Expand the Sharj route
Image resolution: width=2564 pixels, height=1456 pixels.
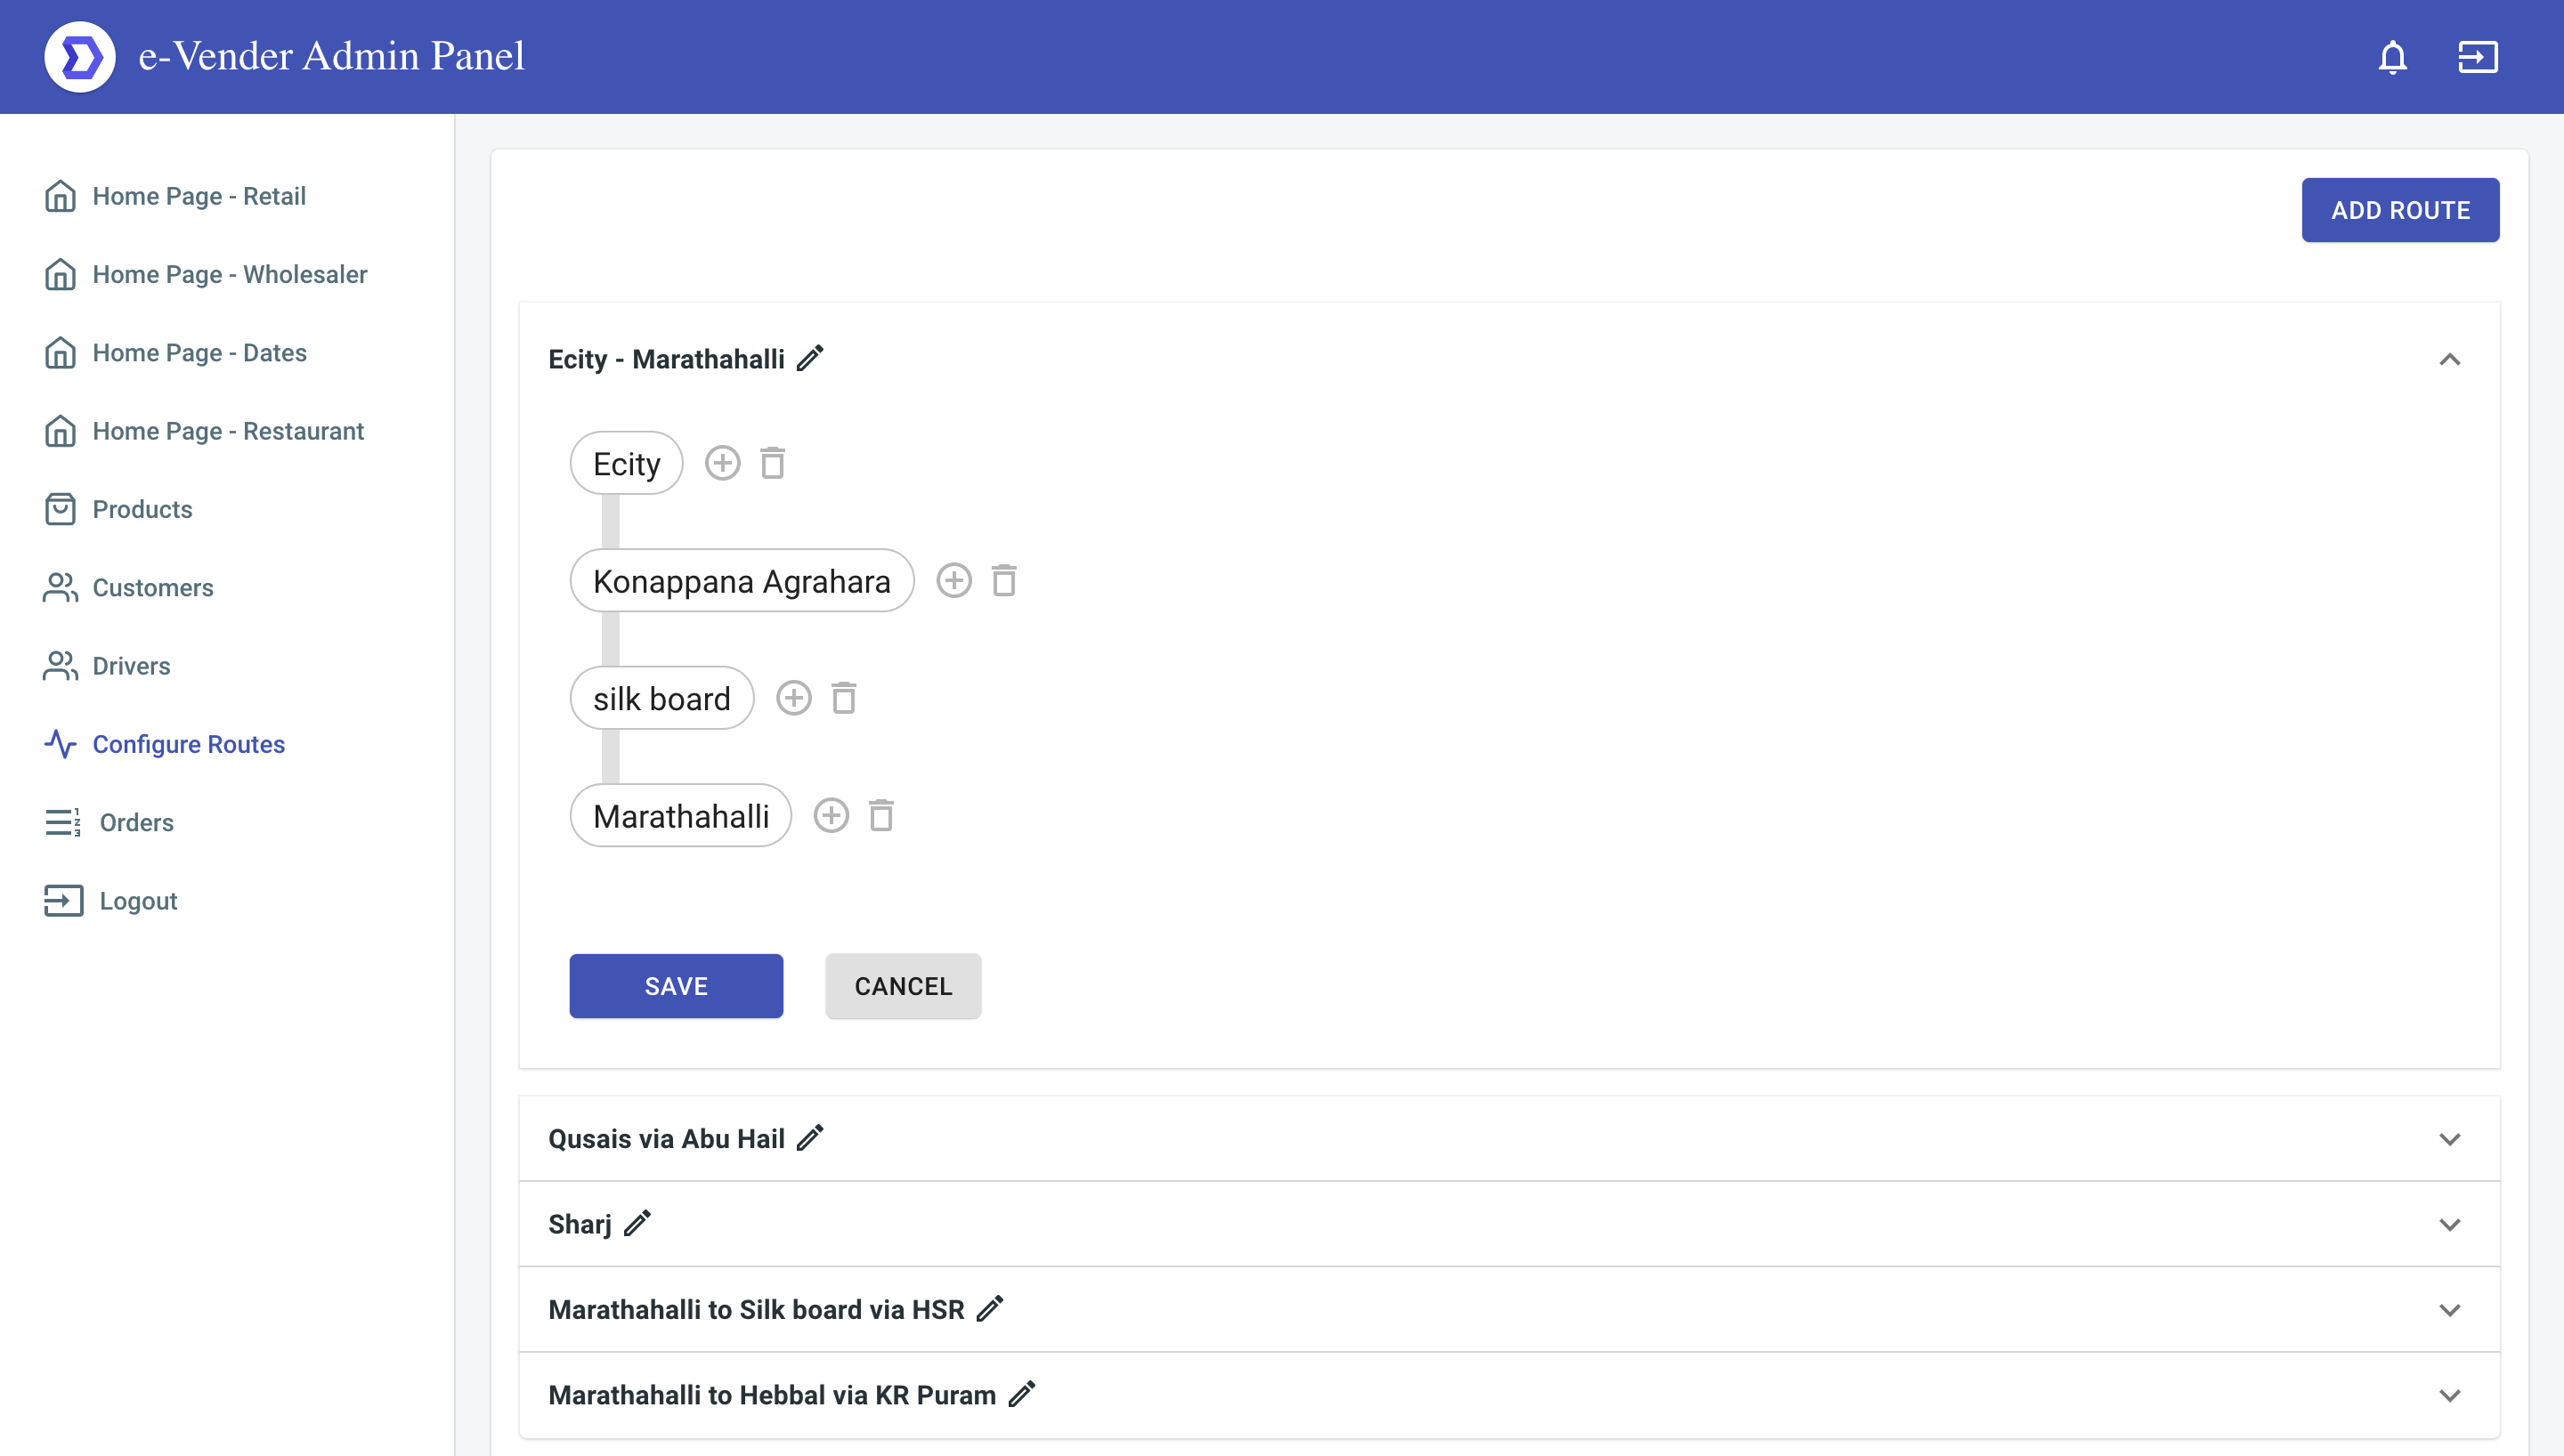(2449, 1224)
